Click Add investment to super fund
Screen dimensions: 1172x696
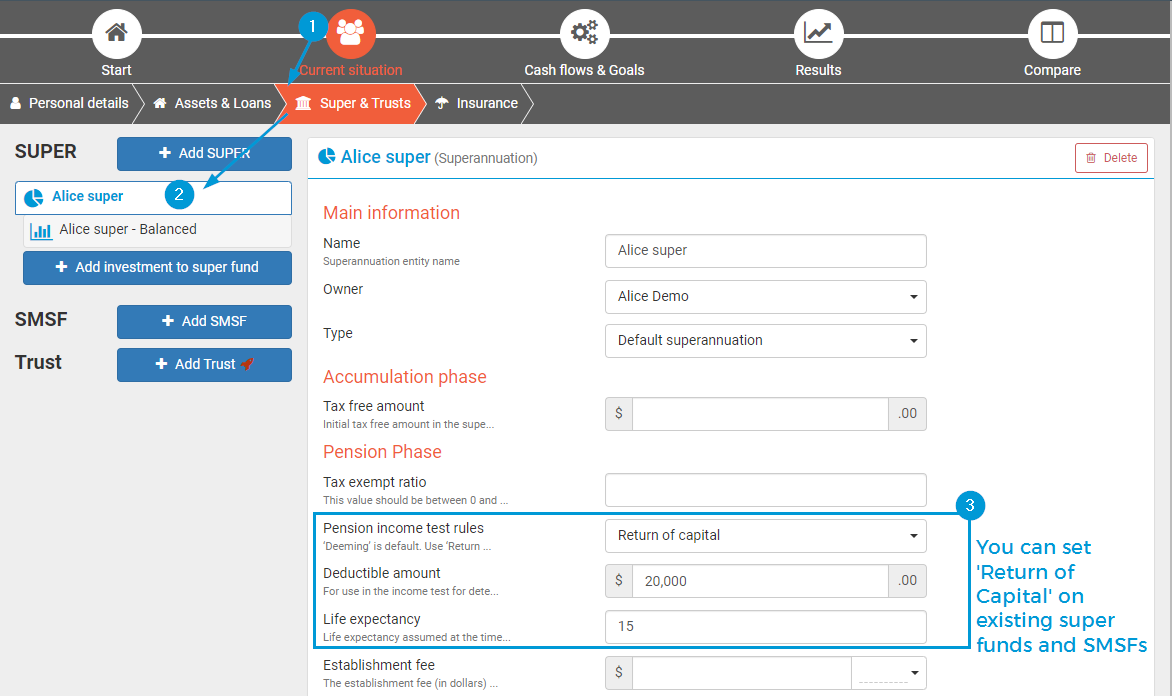coord(157,268)
